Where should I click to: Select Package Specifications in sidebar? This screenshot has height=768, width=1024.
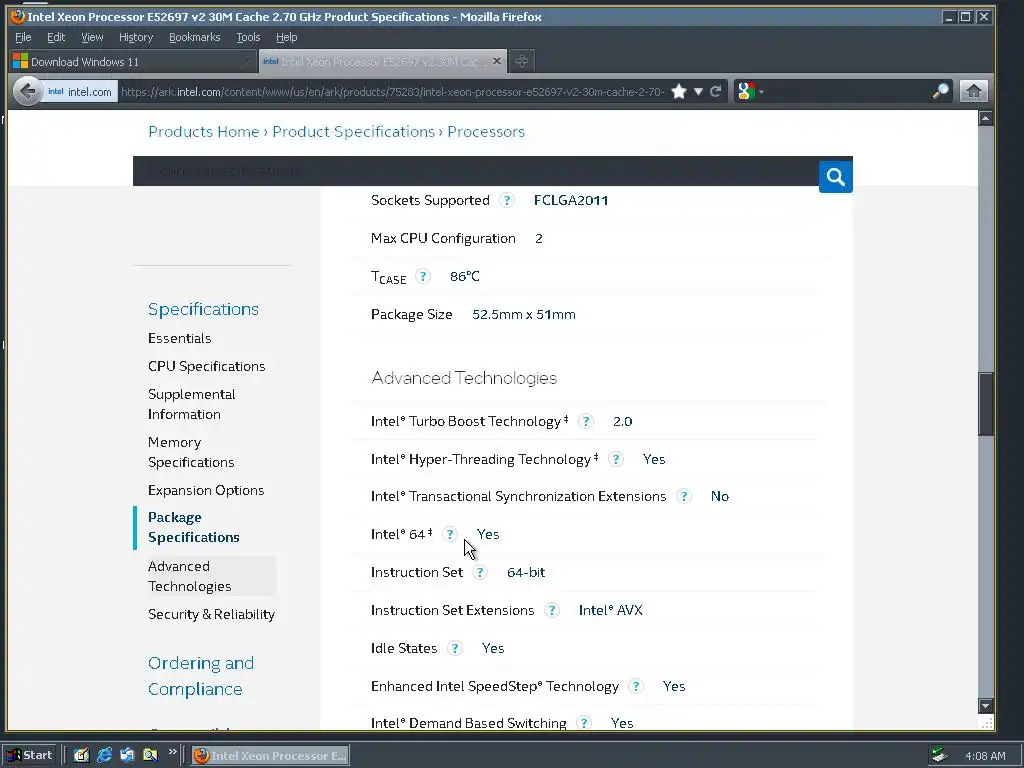[x=194, y=527]
